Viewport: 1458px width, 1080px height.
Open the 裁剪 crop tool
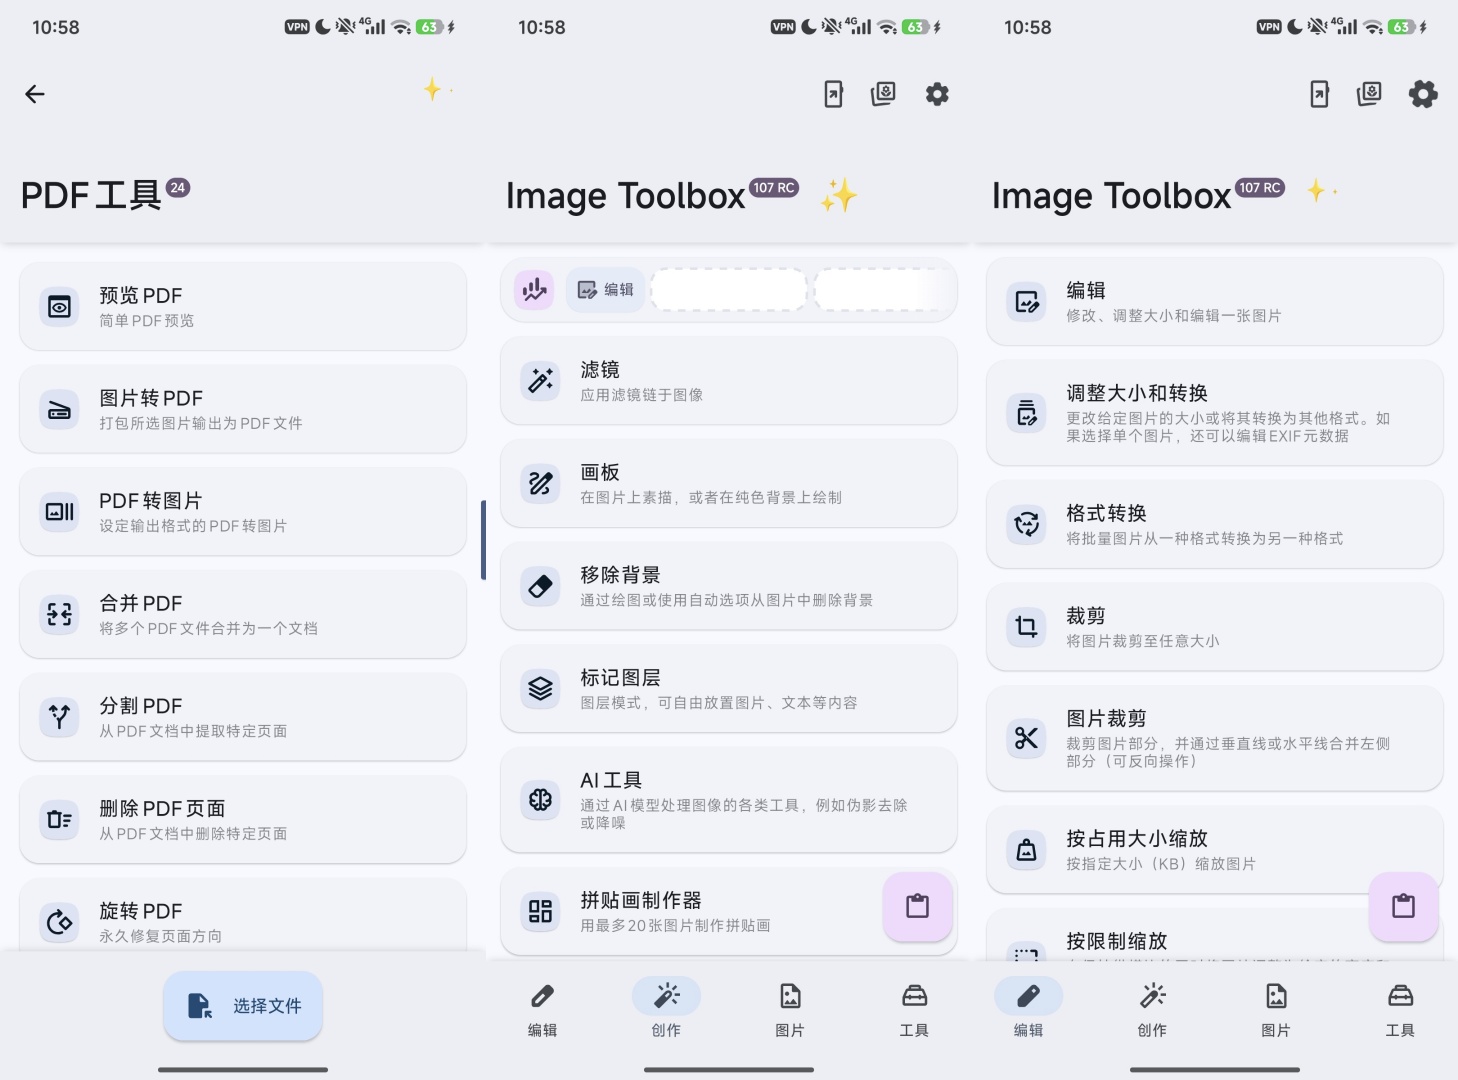tap(1215, 627)
